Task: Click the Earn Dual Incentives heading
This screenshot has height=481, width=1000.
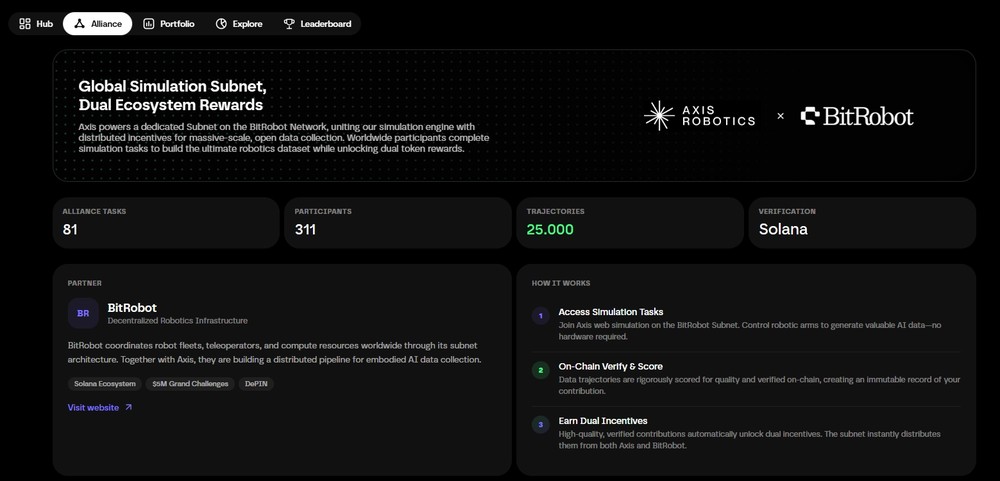Action: [603, 420]
